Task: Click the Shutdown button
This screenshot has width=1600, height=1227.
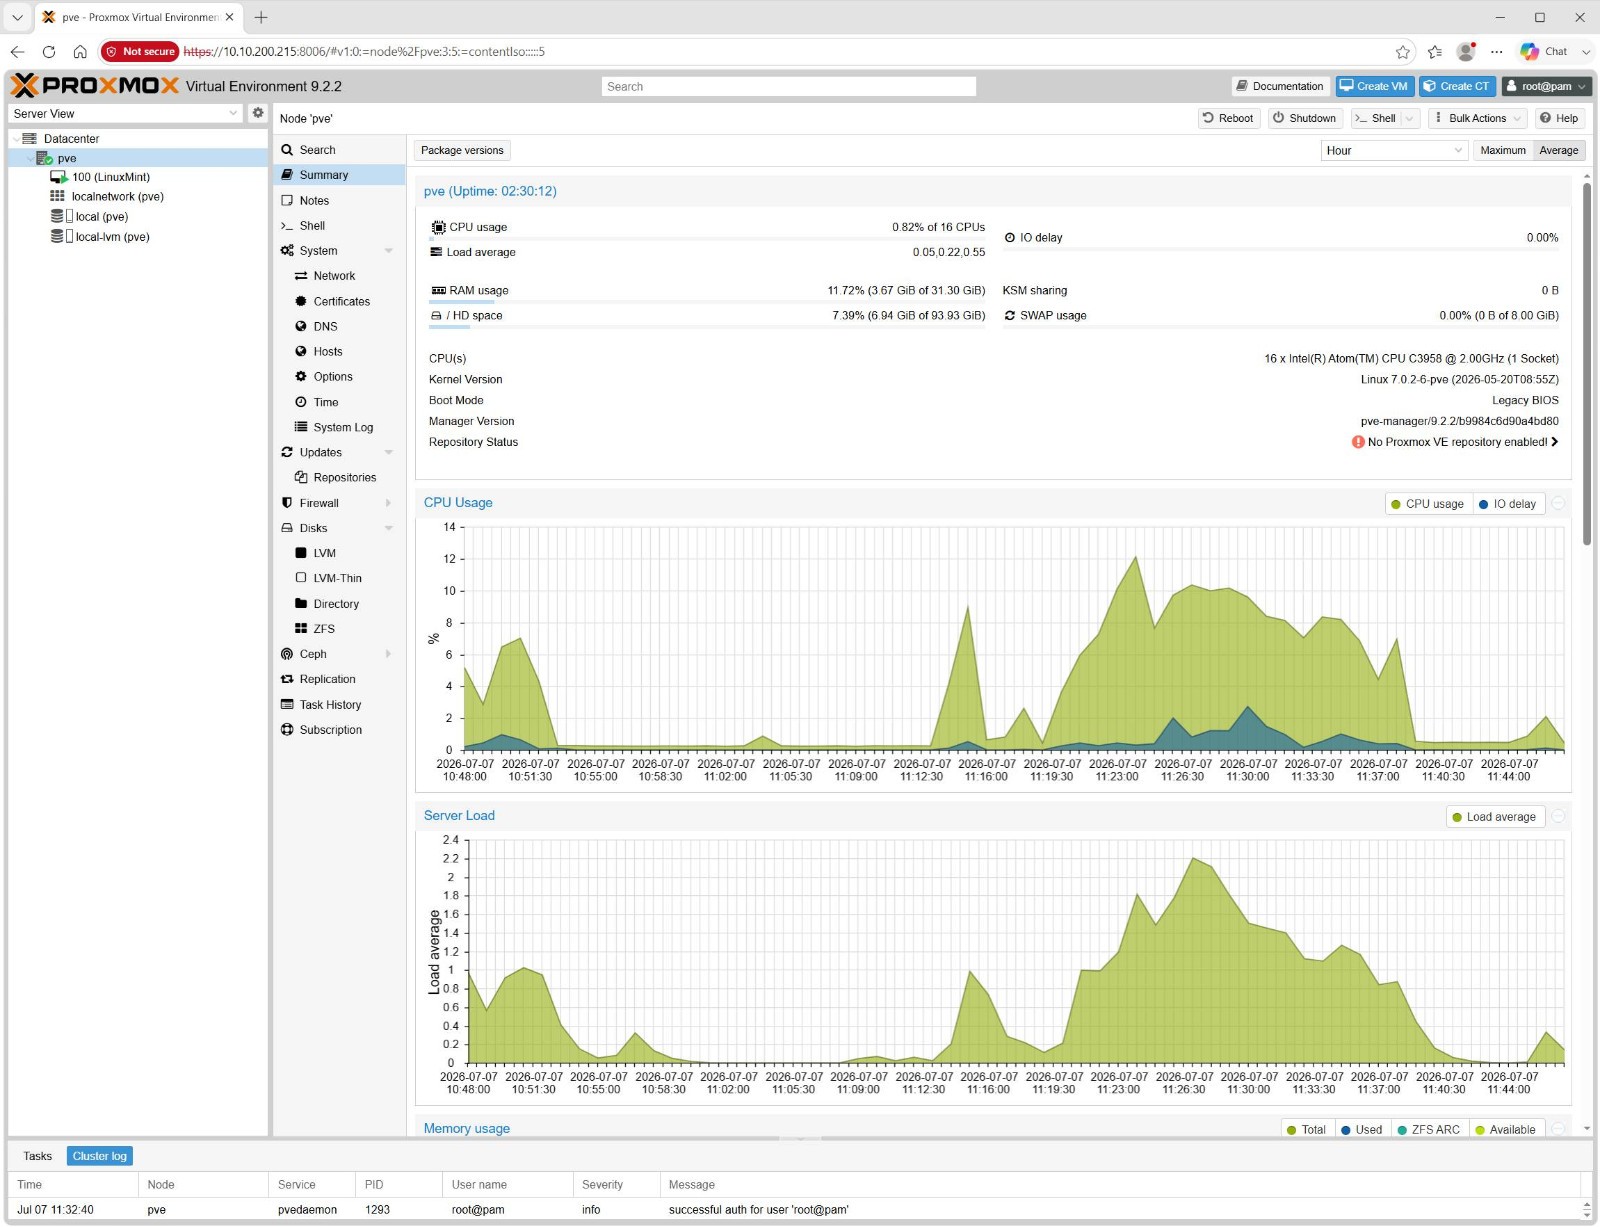Action: coord(1305,118)
